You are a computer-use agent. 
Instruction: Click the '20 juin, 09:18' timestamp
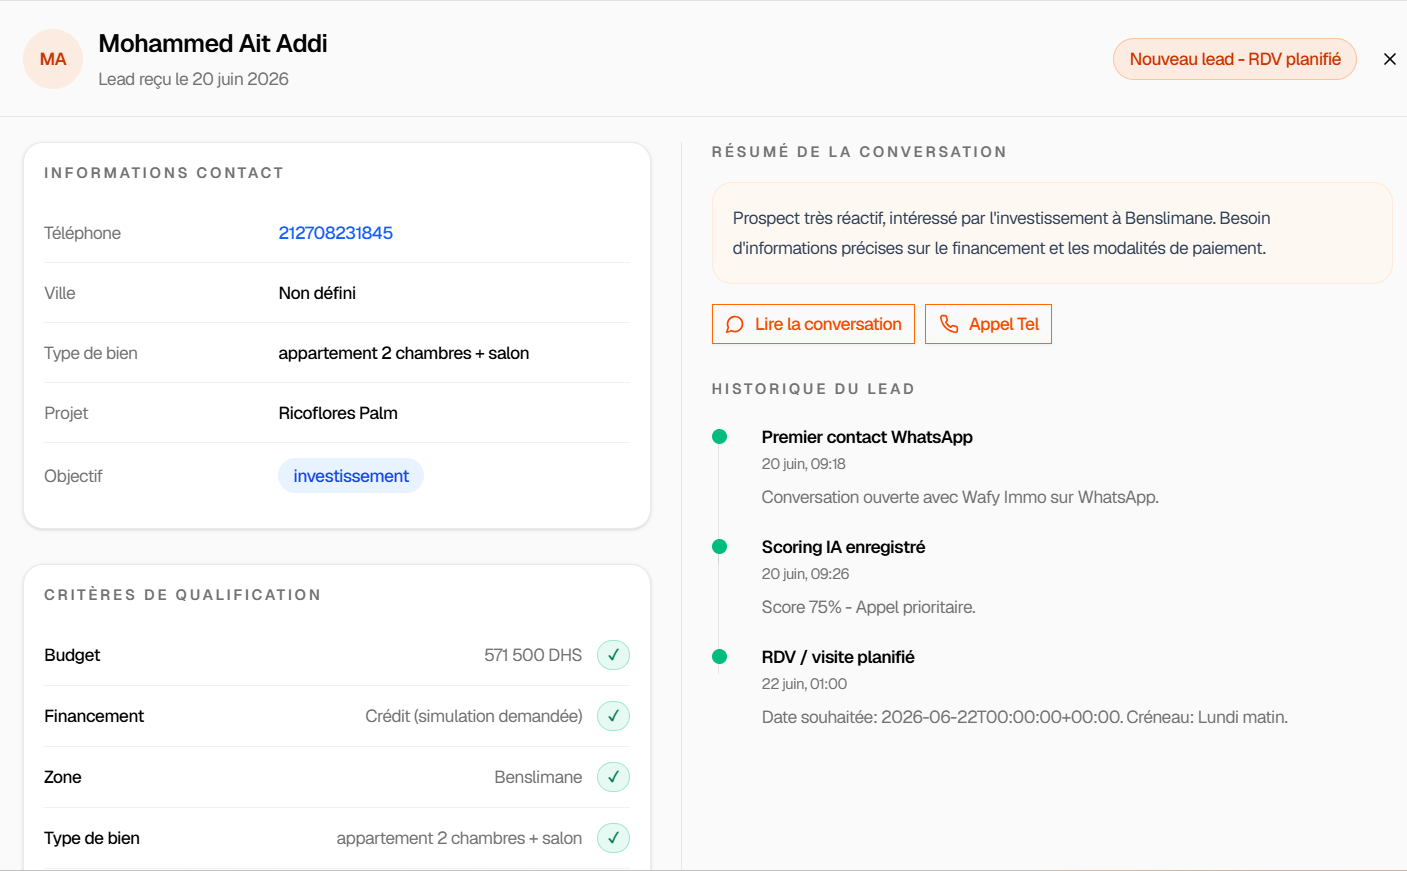(x=804, y=464)
